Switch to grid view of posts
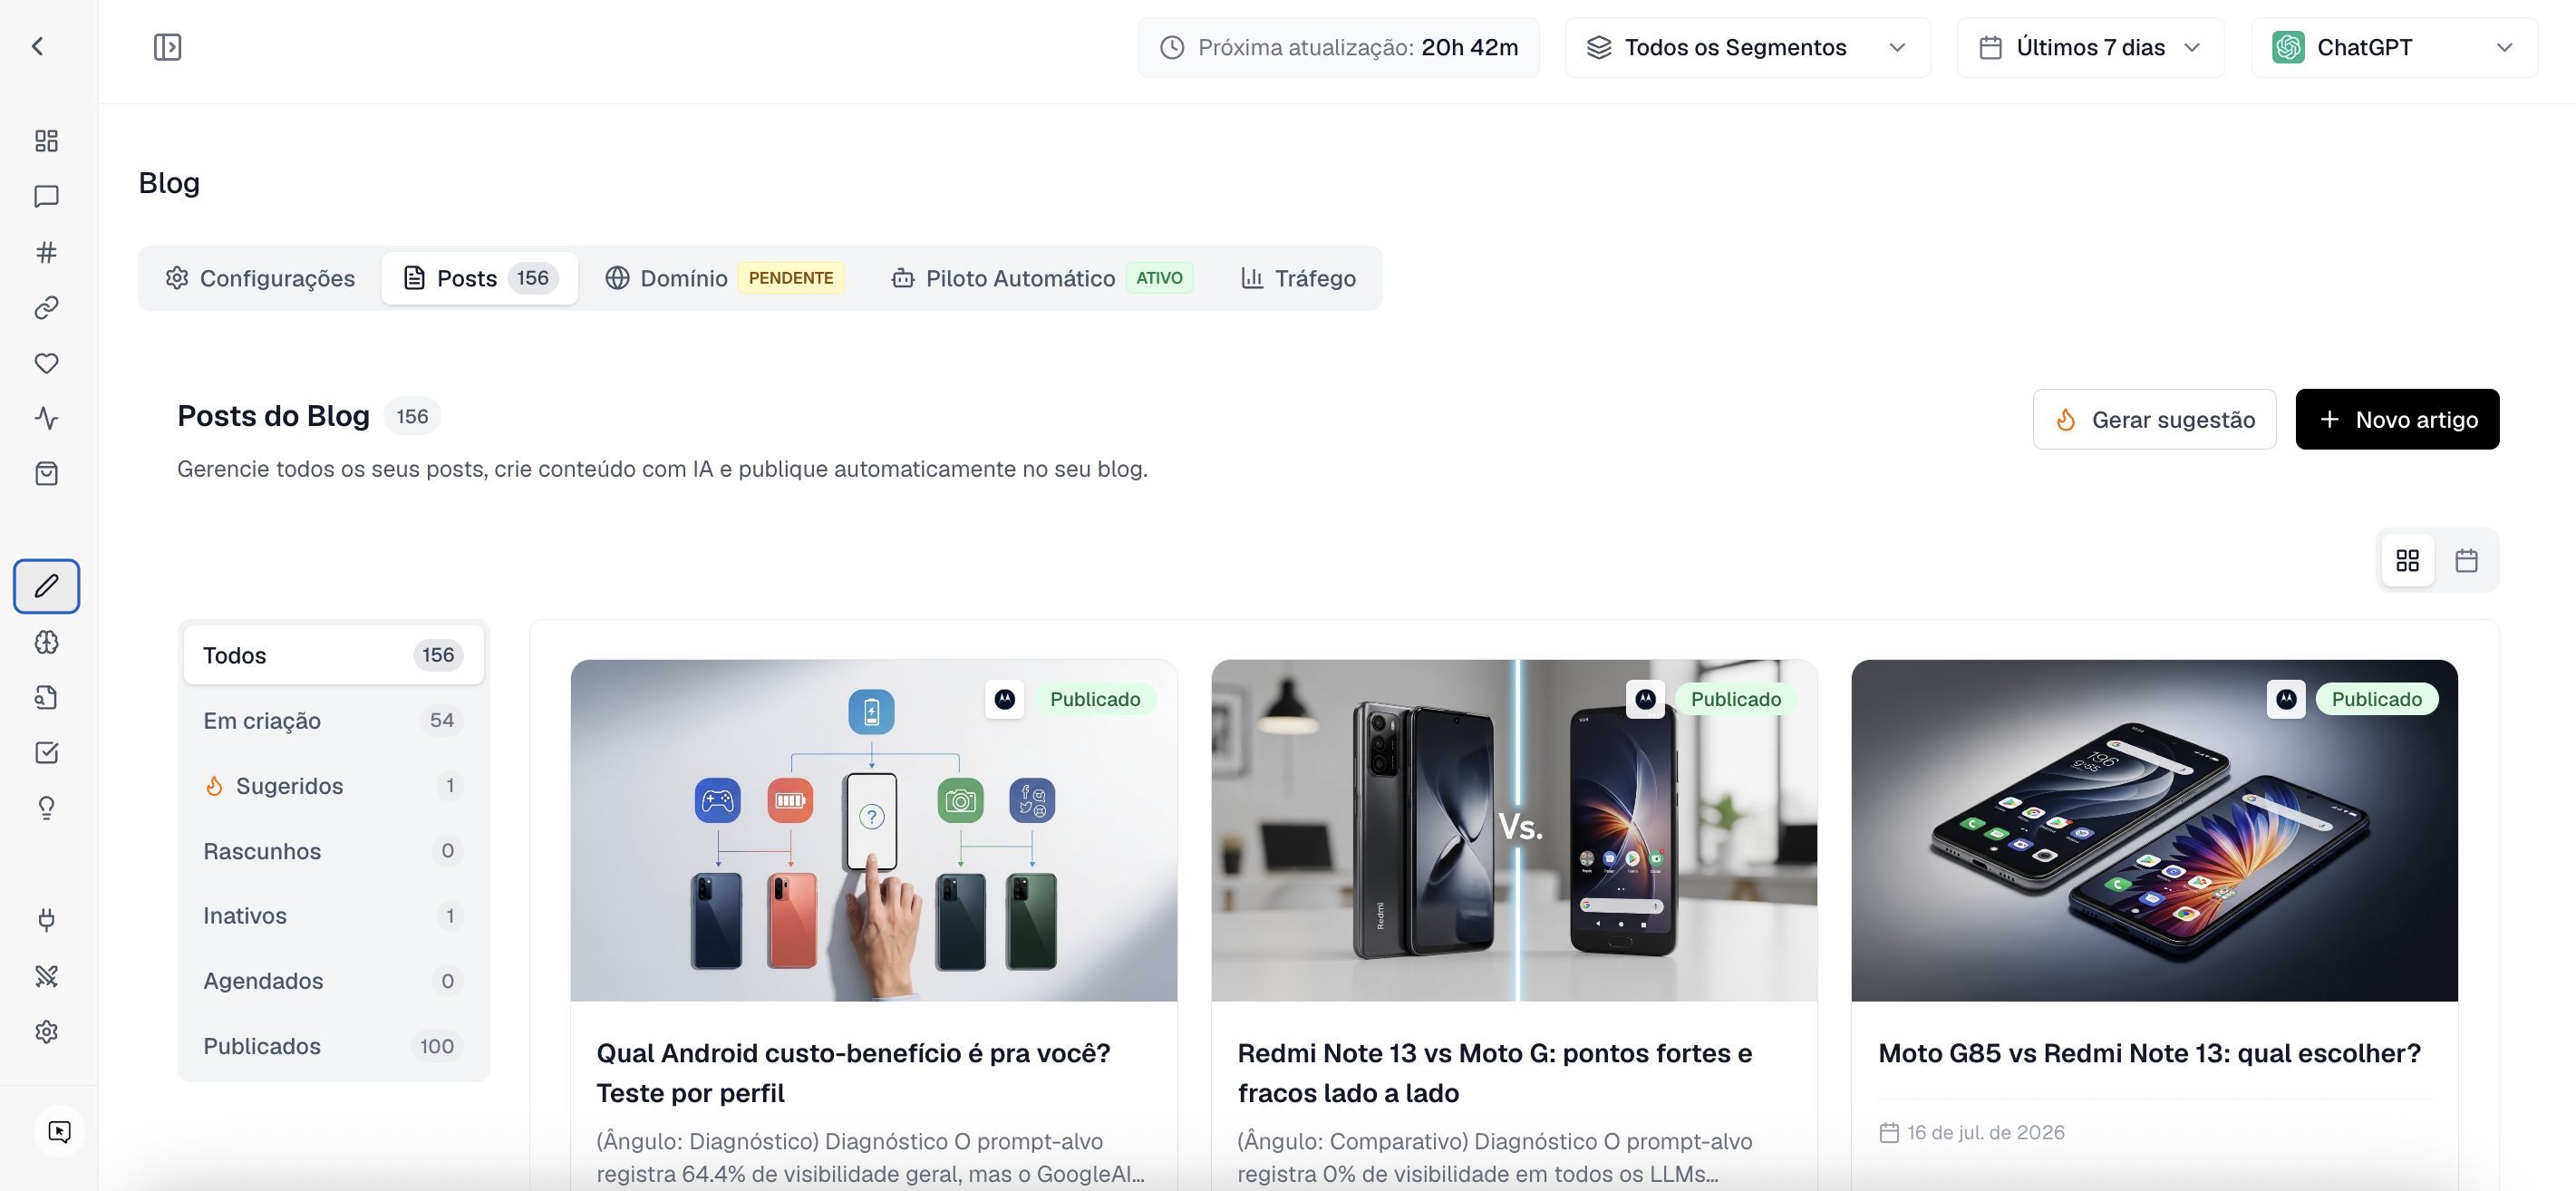This screenshot has width=2576, height=1191. pyautogui.click(x=2407, y=560)
